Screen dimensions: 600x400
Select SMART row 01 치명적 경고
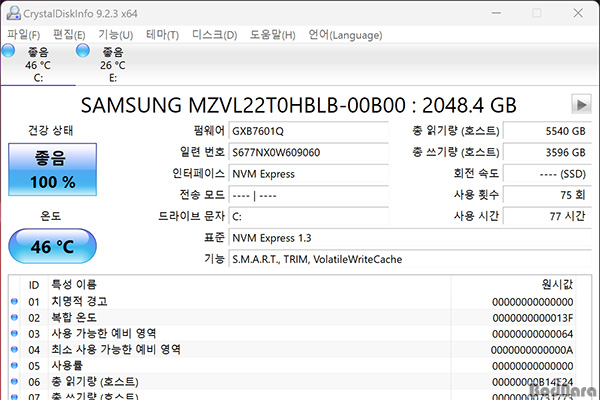[292, 302]
